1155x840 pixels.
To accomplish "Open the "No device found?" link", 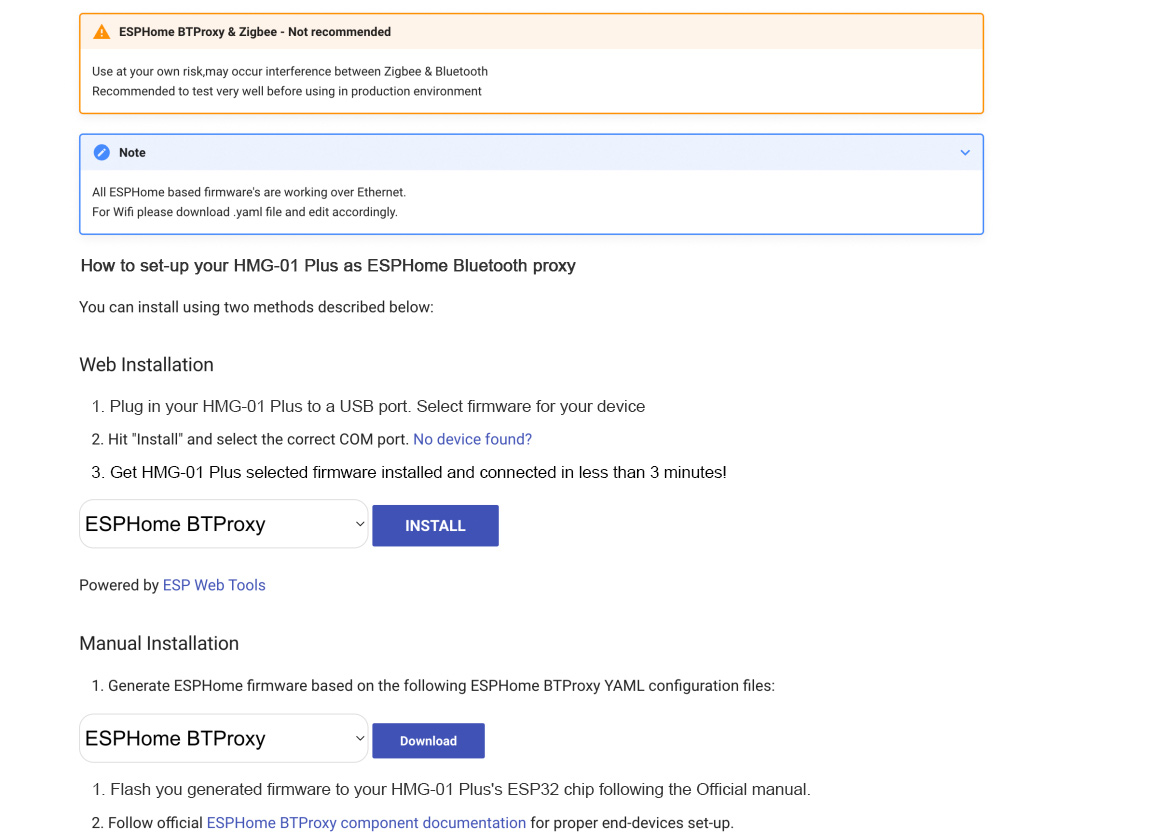I will tap(472, 439).
